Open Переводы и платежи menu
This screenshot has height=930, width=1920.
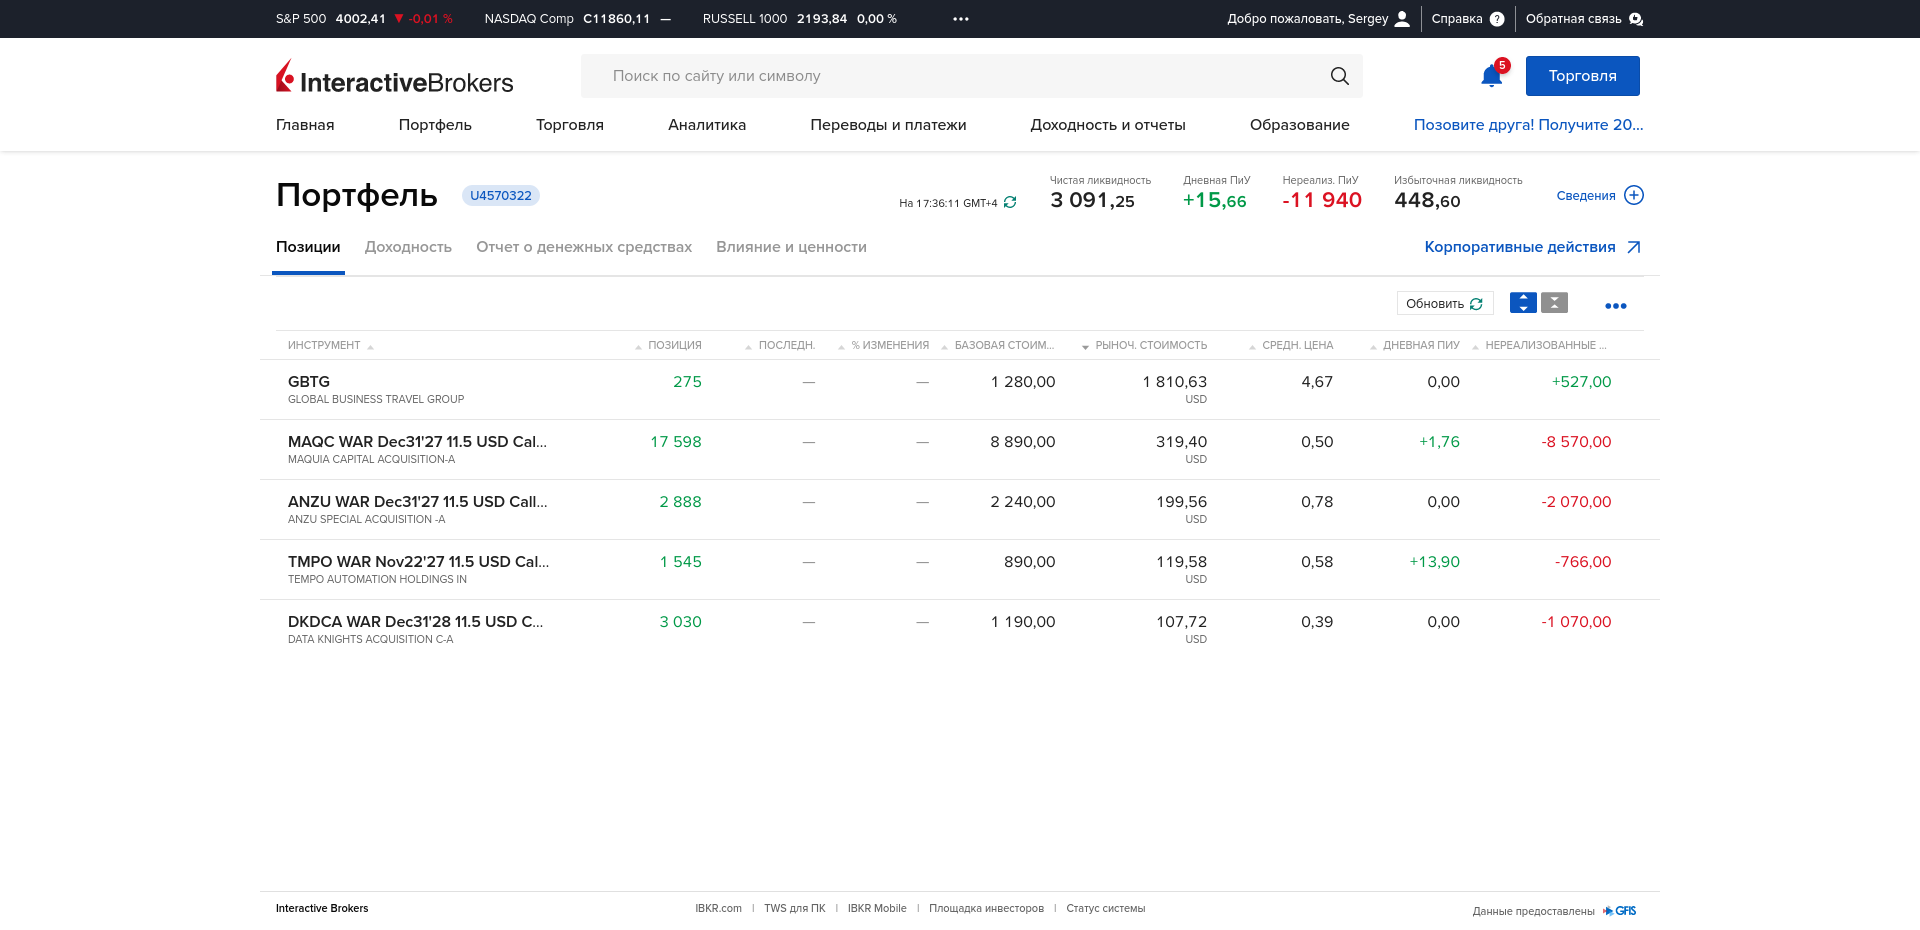point(888,125)
